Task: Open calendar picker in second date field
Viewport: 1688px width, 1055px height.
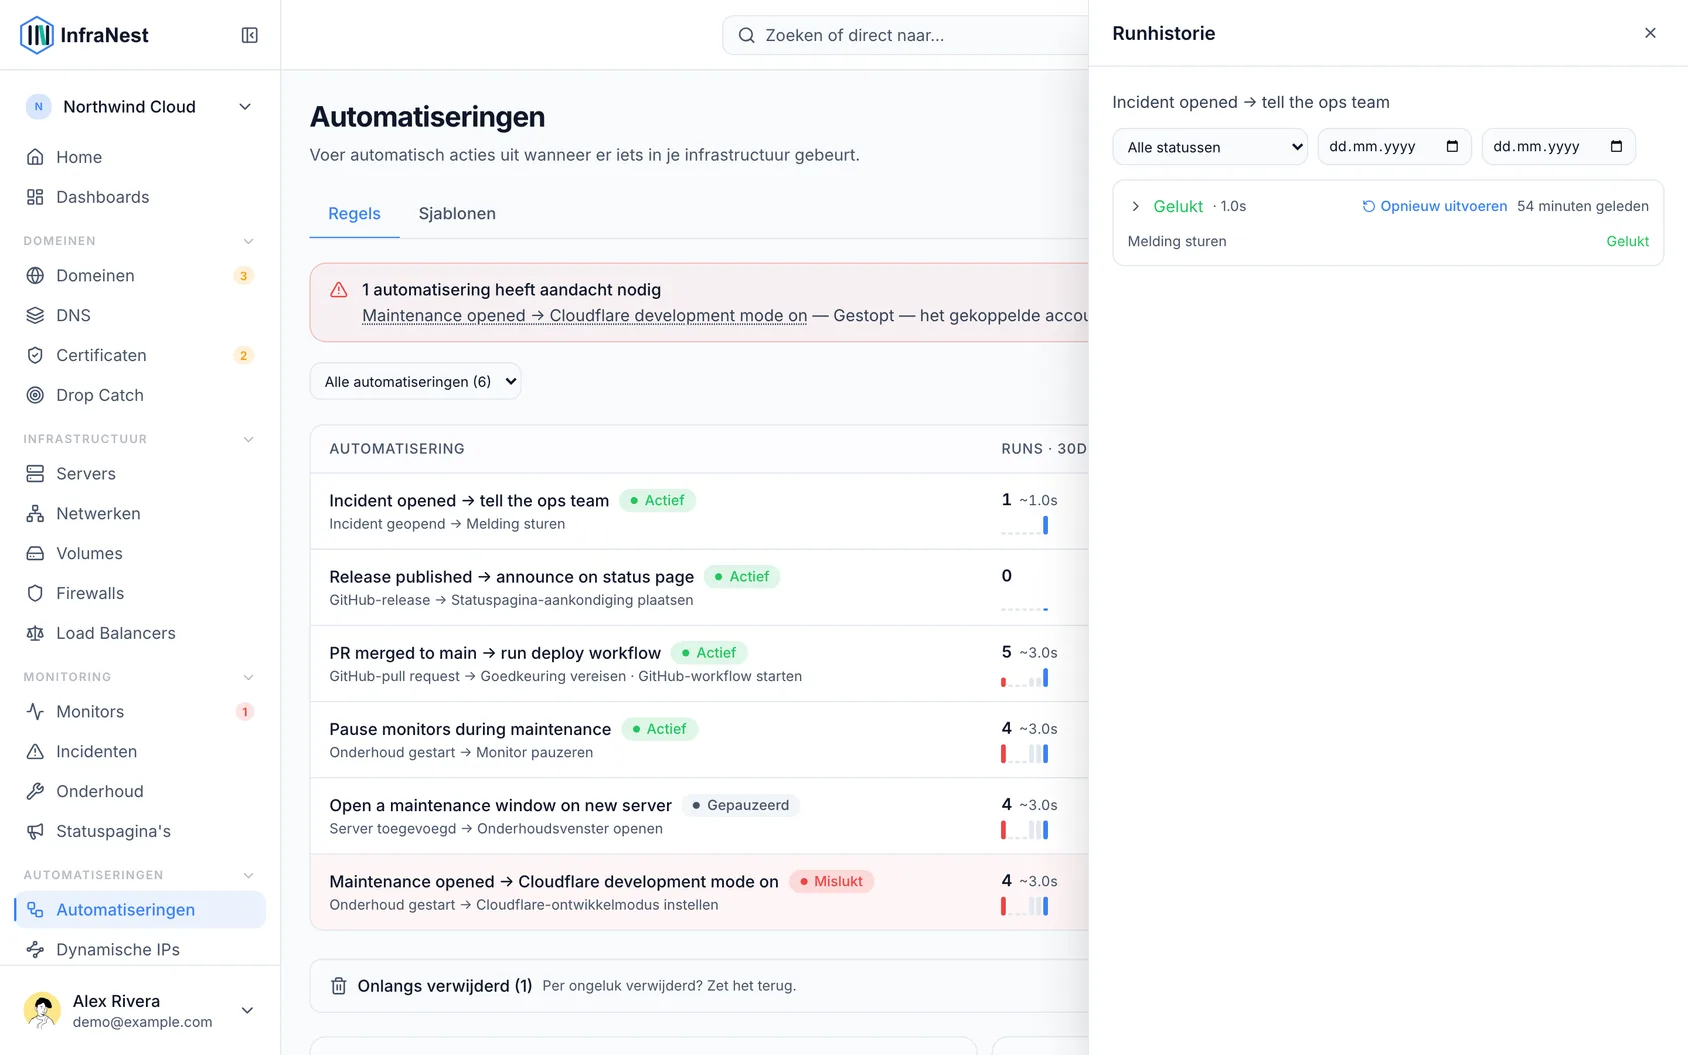Action: pyautogui.click(x=1616, y=147)
